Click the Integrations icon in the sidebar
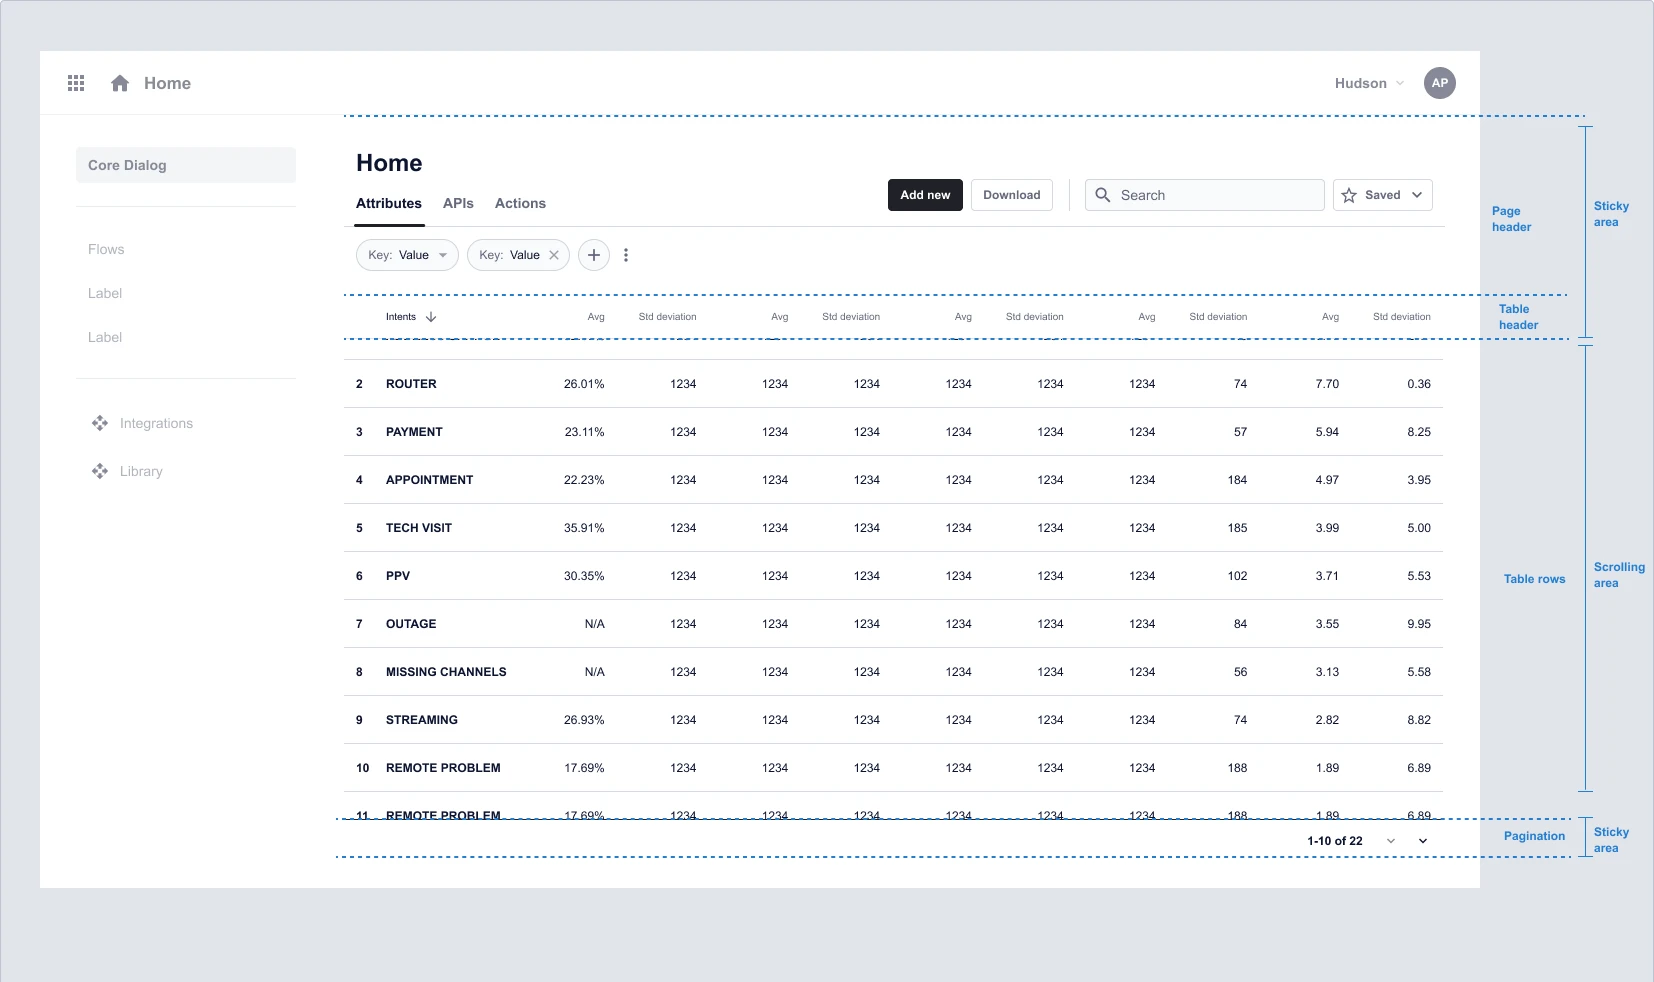This screenshot has height=982, width=1654. [100, 423]
